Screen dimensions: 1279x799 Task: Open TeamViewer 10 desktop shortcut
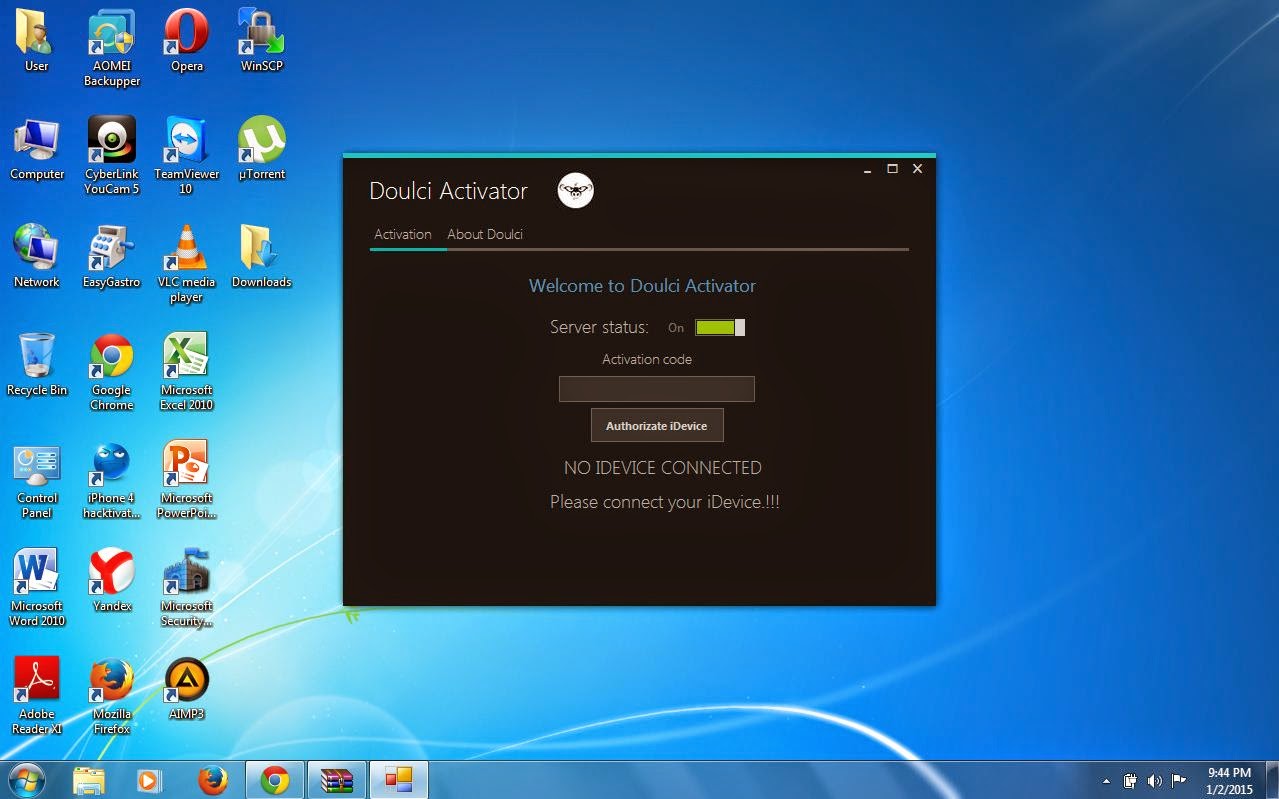[x=186, y=155]
